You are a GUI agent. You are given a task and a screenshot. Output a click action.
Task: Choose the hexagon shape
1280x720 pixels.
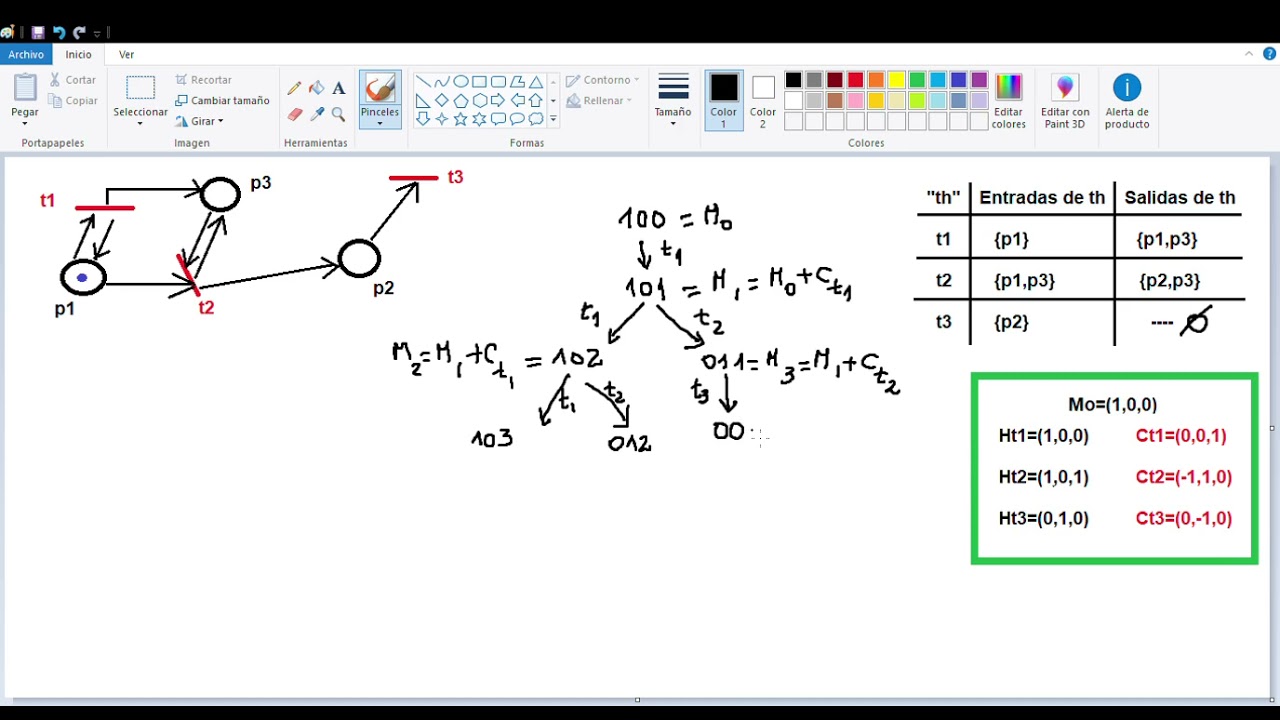[480, 101]
